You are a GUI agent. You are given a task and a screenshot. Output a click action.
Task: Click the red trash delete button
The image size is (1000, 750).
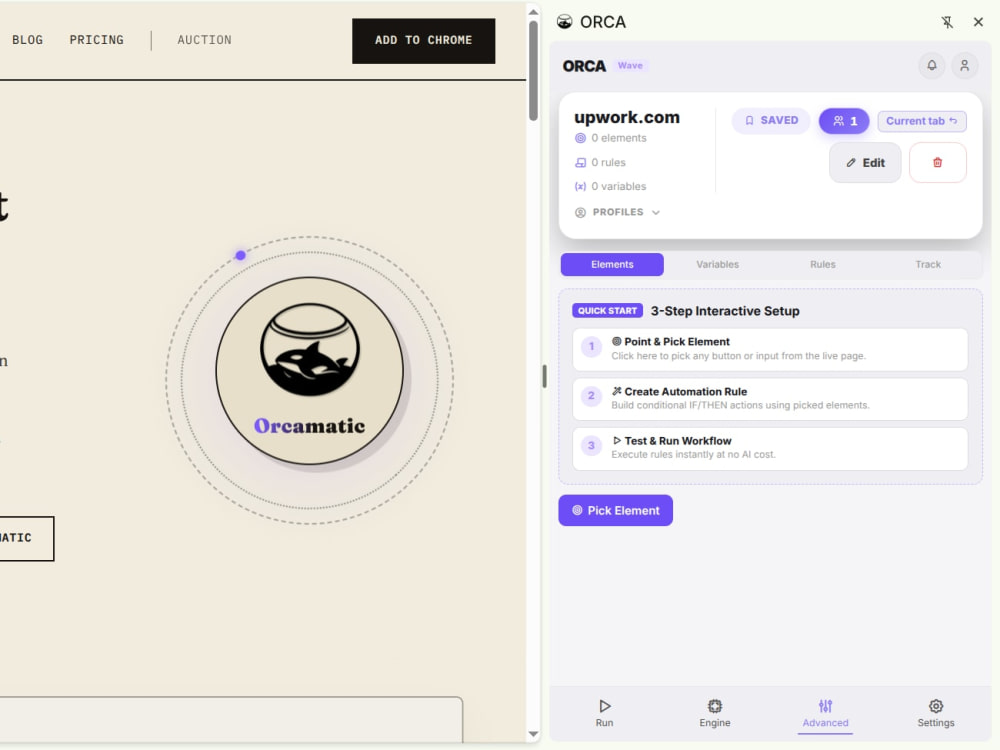click(938, 163)
